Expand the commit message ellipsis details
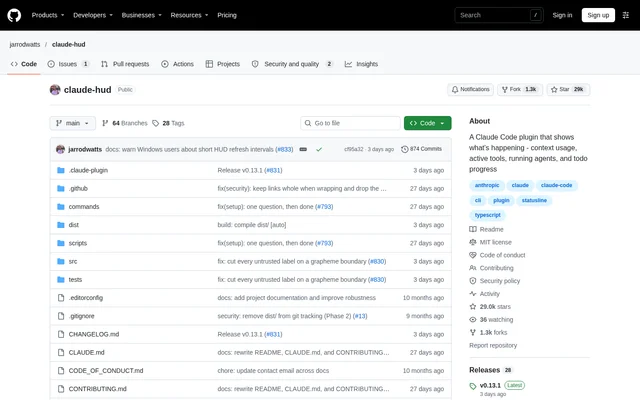The width and height of the screenshot is (640, 400). 303,149
